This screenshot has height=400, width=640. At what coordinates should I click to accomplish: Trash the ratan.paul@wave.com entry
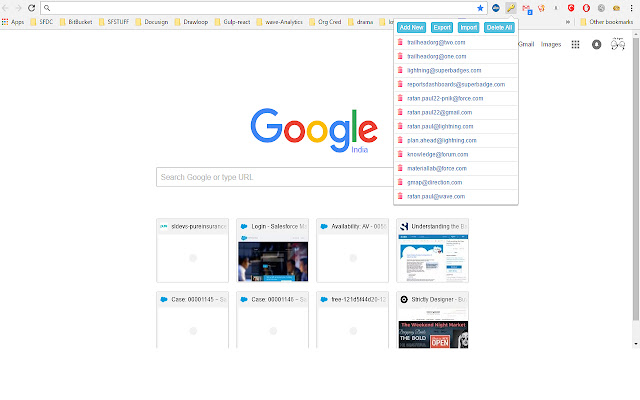pos(400,196)
